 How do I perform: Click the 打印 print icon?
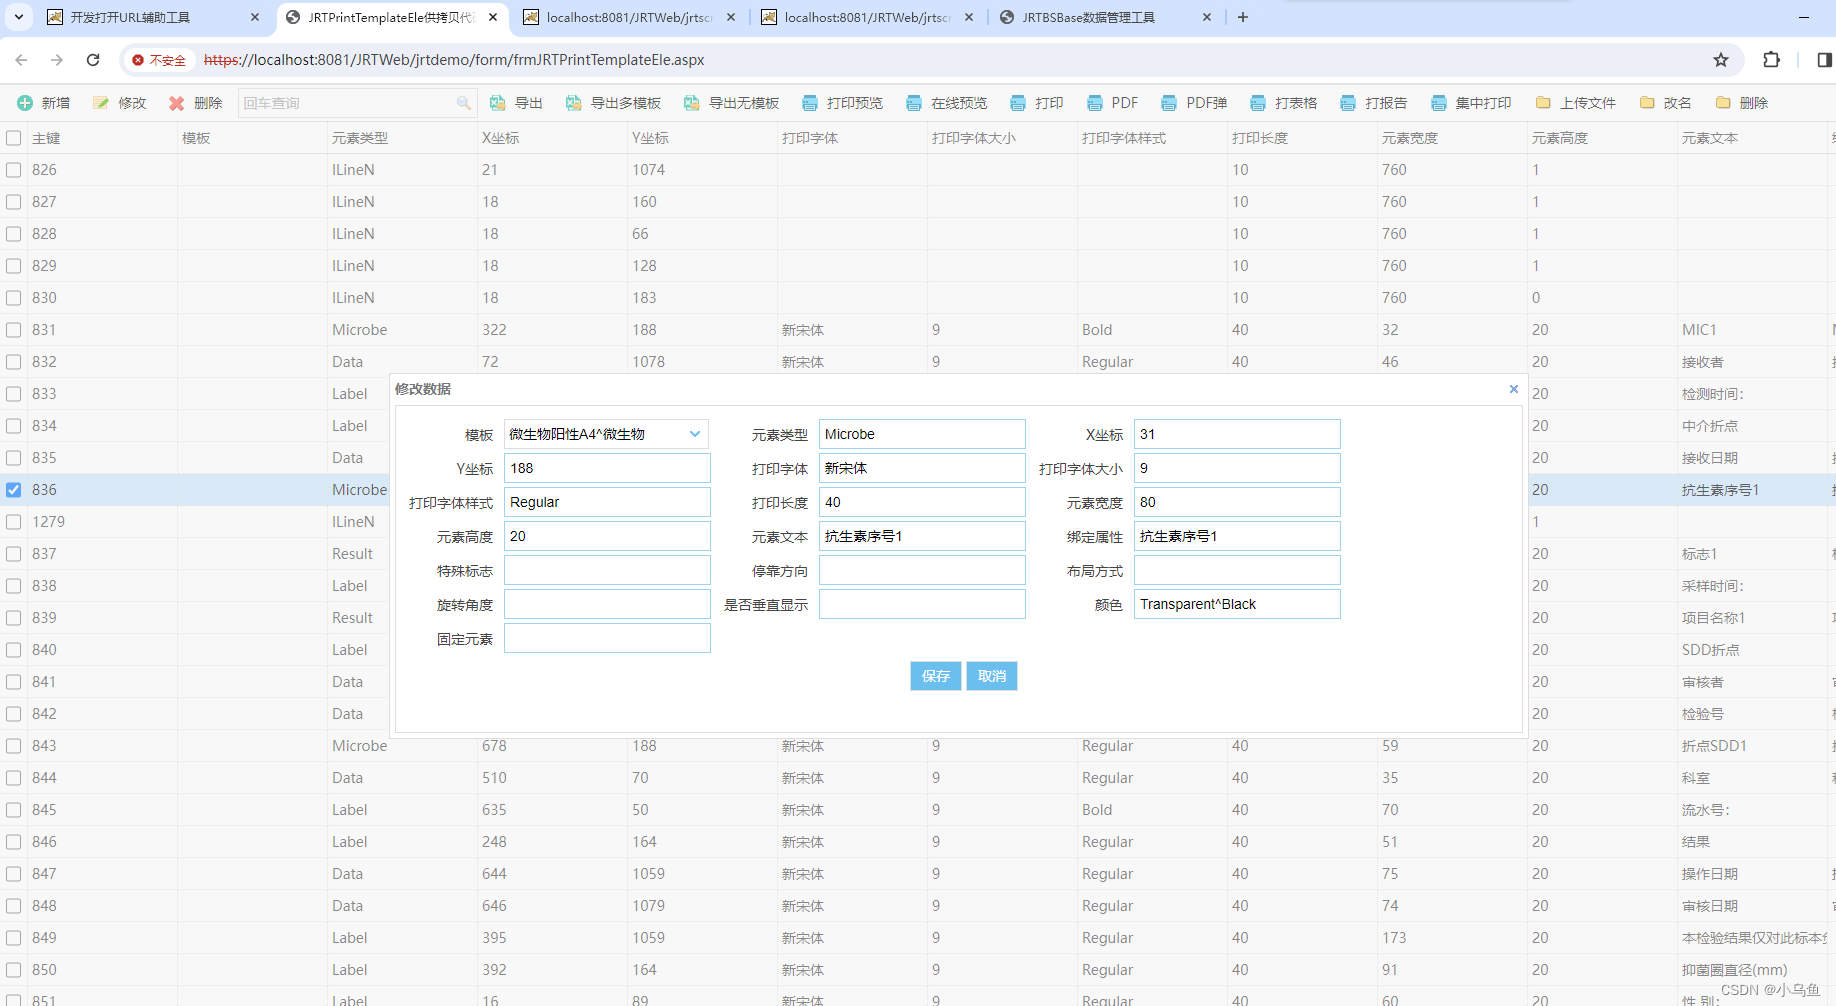click(1018, 103)
